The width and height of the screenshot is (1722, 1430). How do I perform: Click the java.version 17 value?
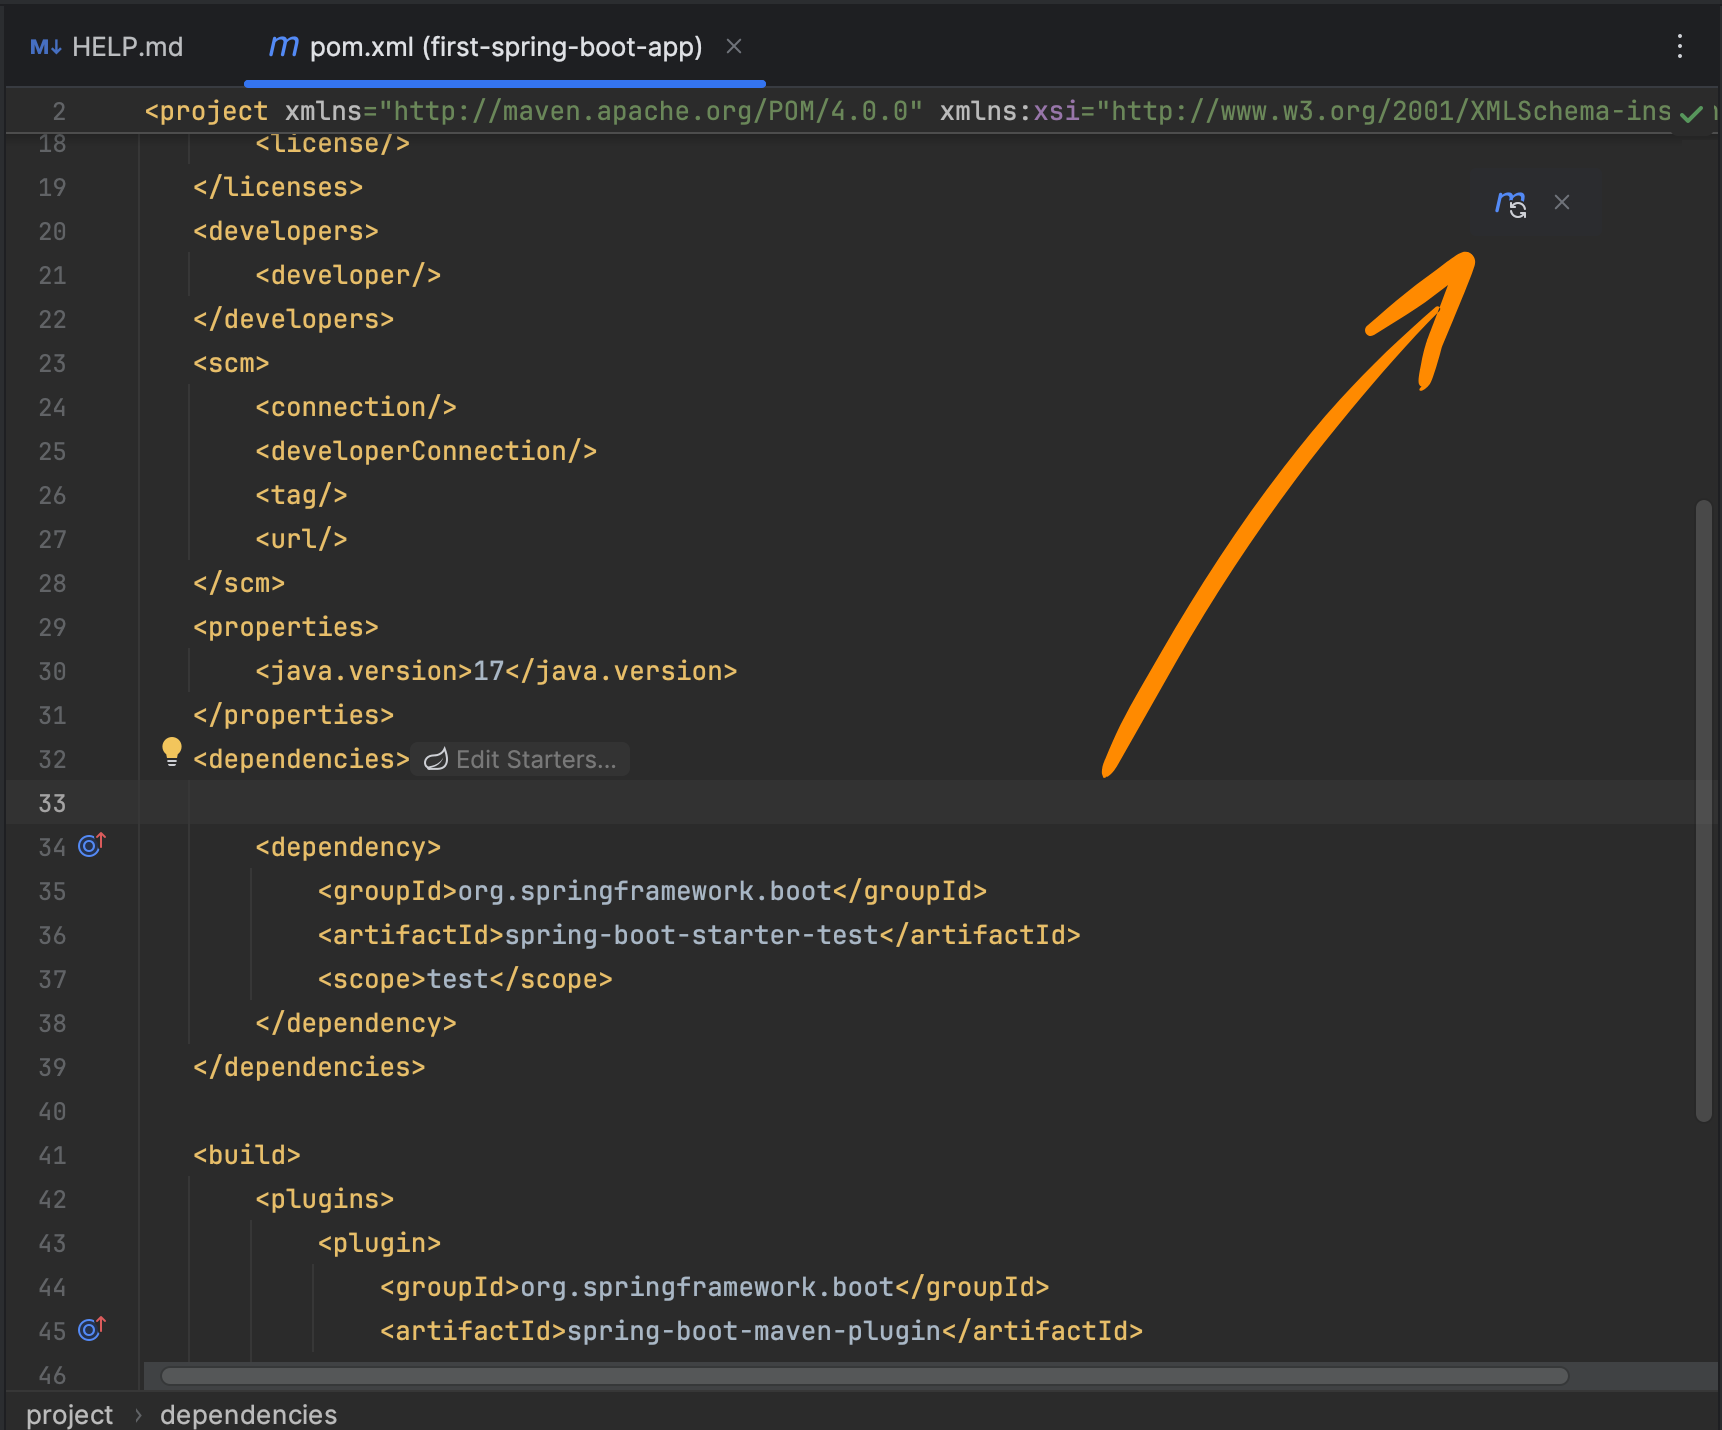[488, 671]
